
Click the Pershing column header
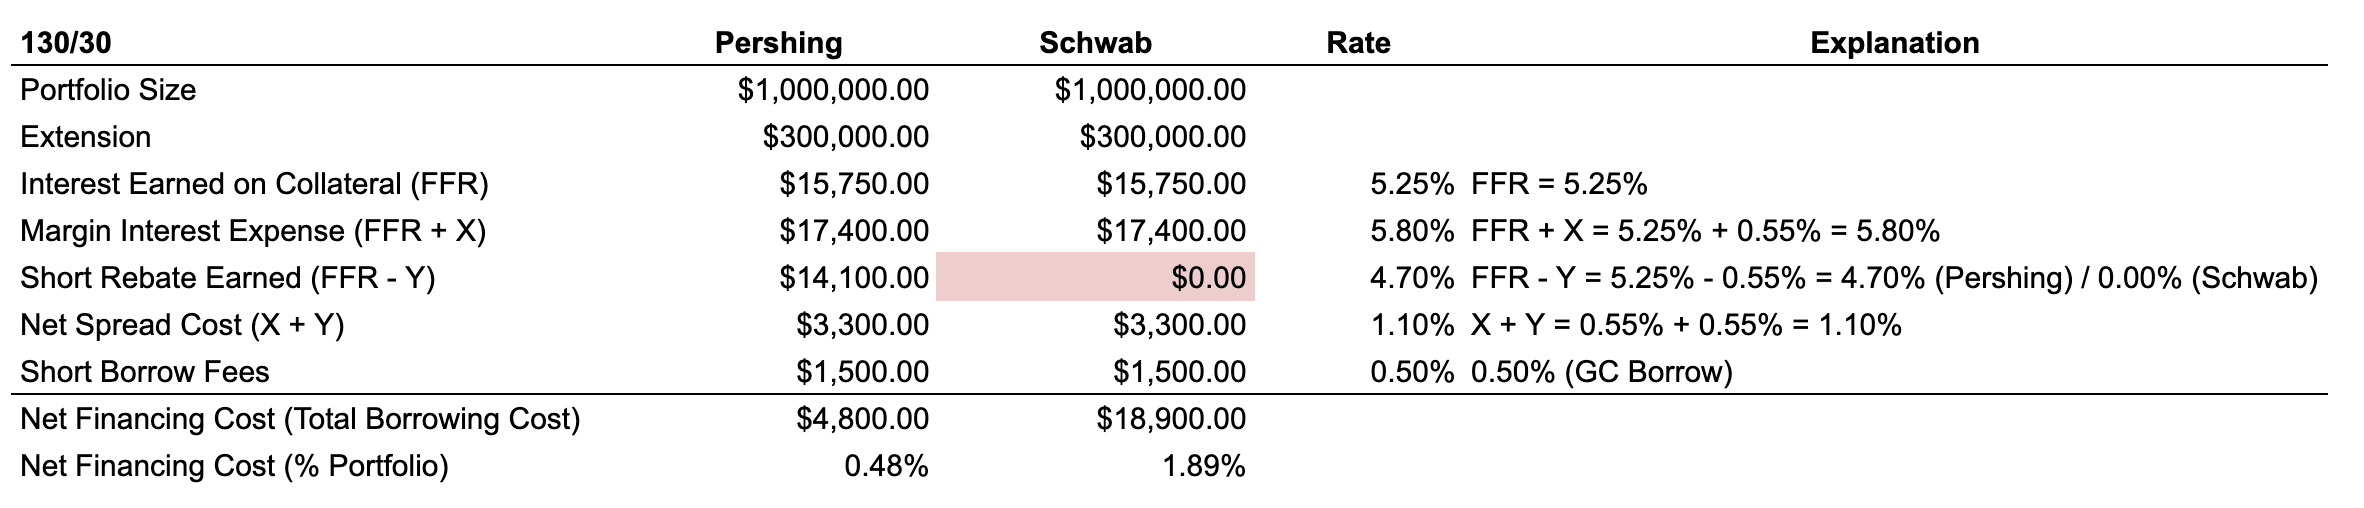pos(778,43)
